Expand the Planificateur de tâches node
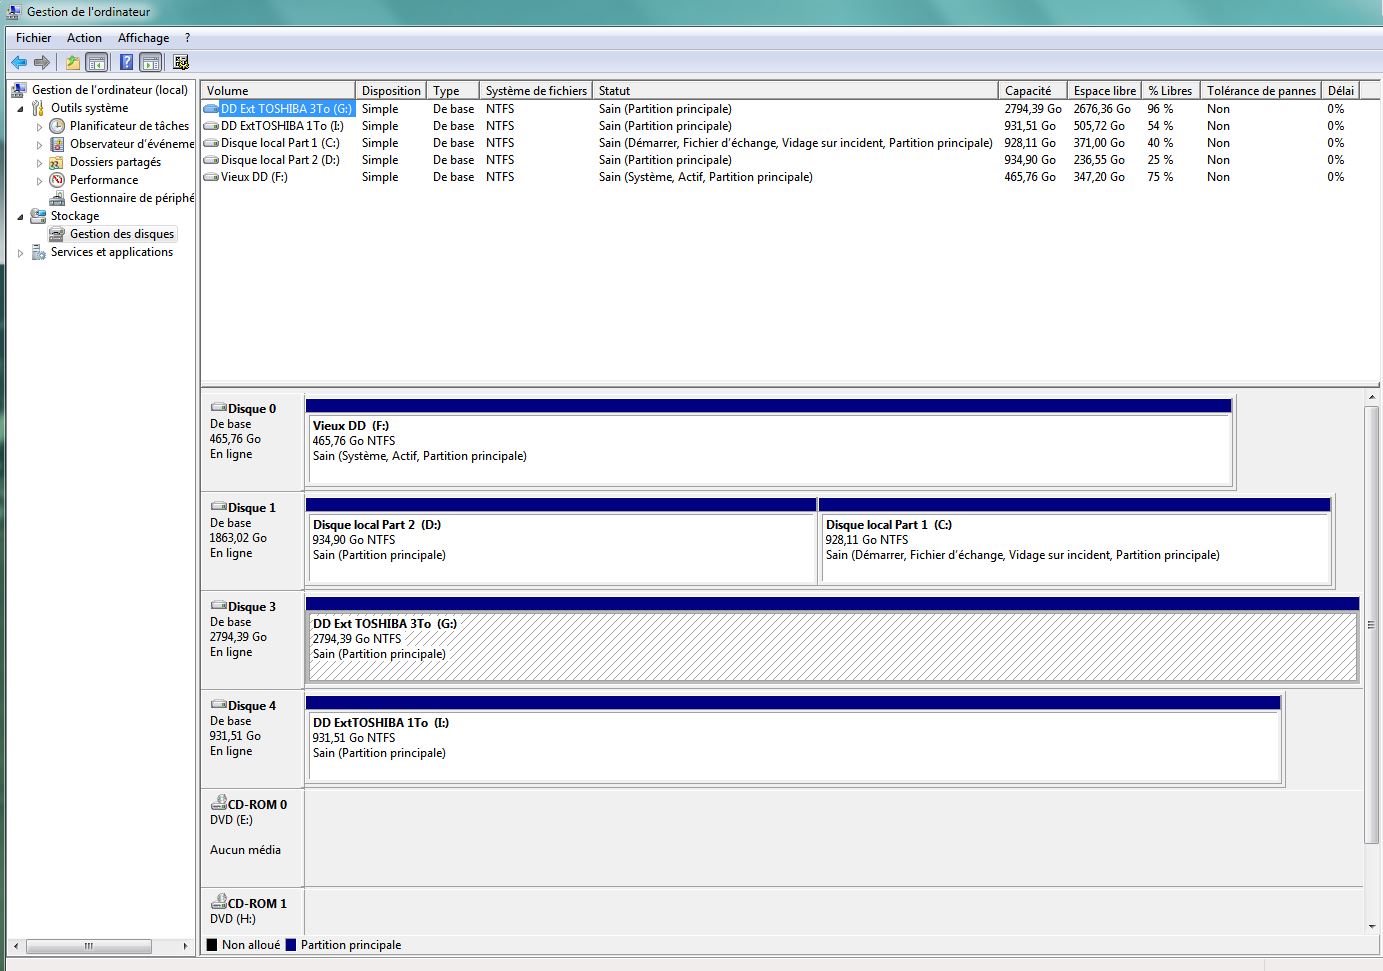 (39, 127)
